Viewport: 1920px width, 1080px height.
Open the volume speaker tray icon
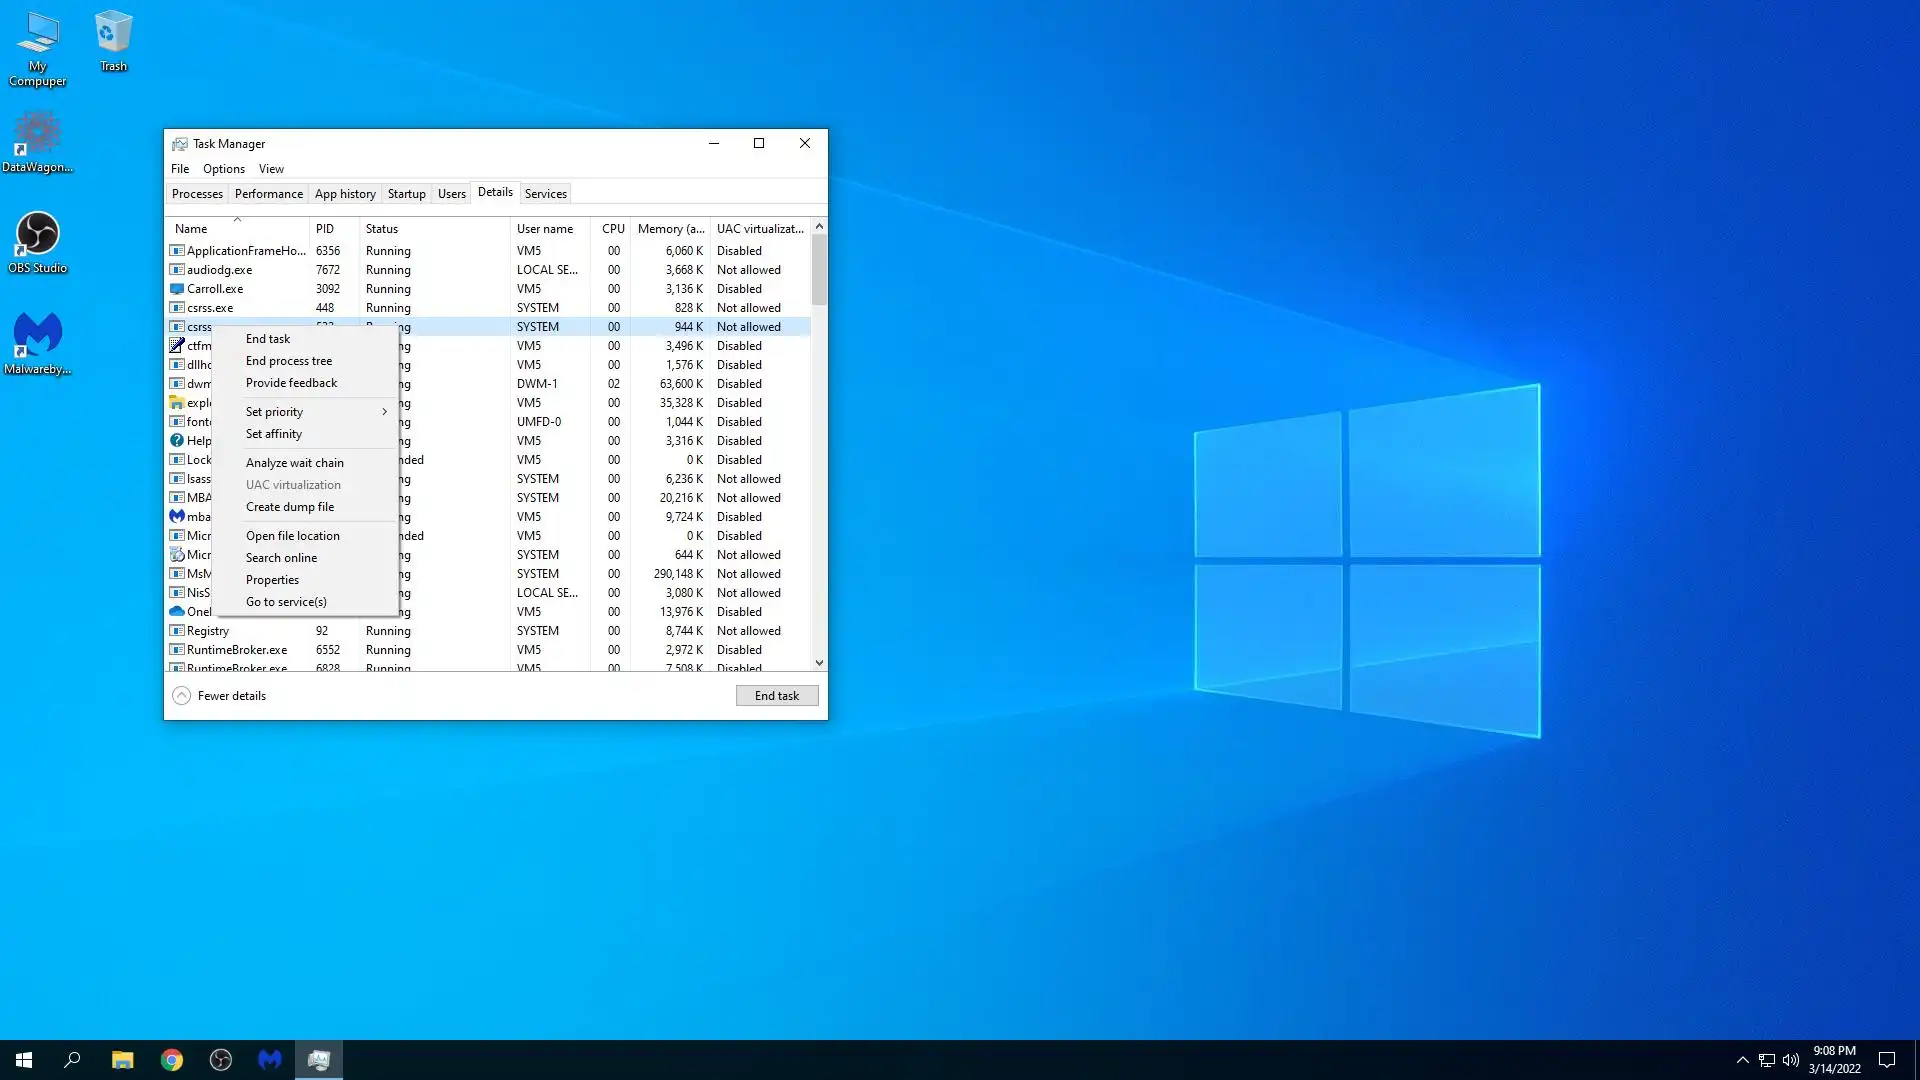(x=1790, y=1060)
